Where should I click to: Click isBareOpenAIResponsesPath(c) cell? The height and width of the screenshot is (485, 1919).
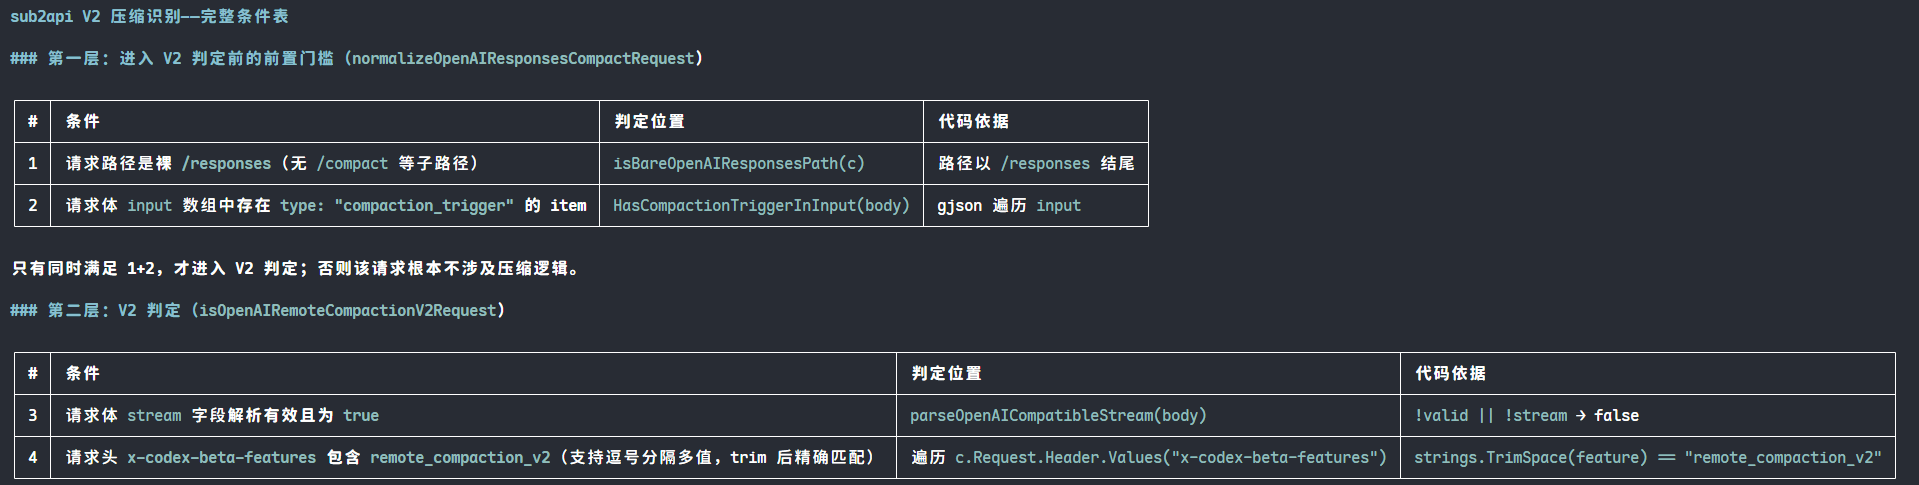tap(739, 163)
